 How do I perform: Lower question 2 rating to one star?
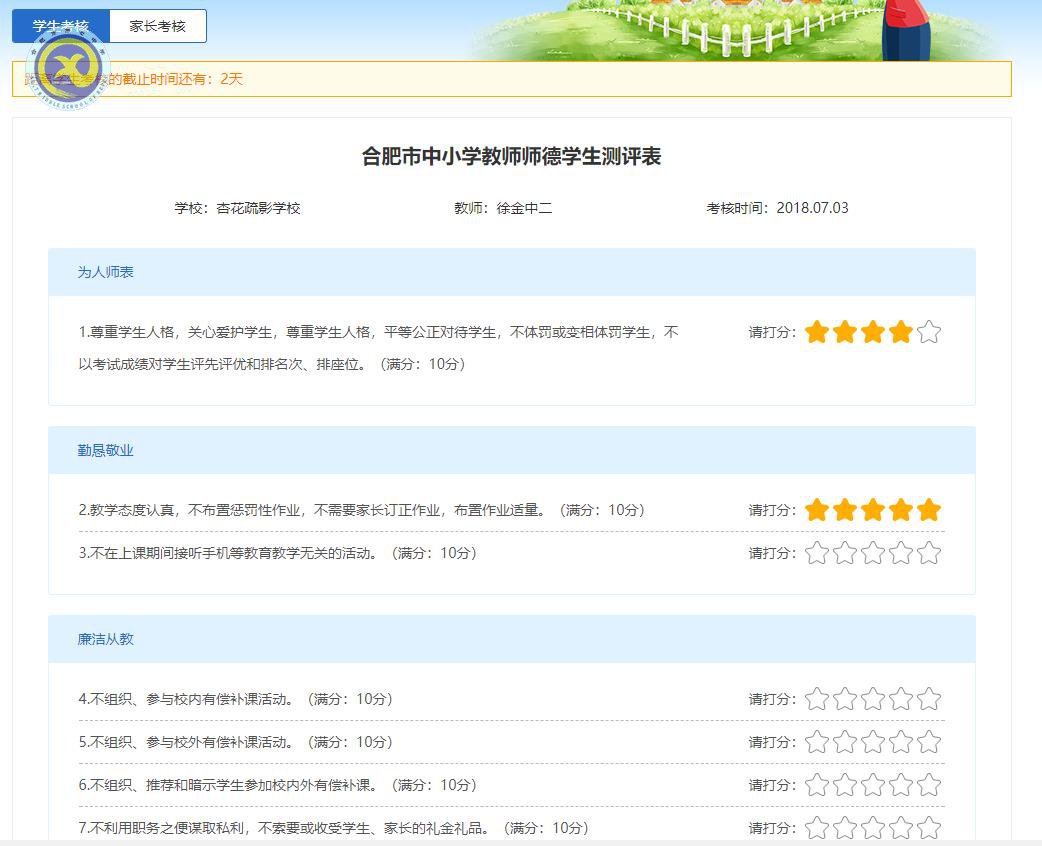click(817, 509)
